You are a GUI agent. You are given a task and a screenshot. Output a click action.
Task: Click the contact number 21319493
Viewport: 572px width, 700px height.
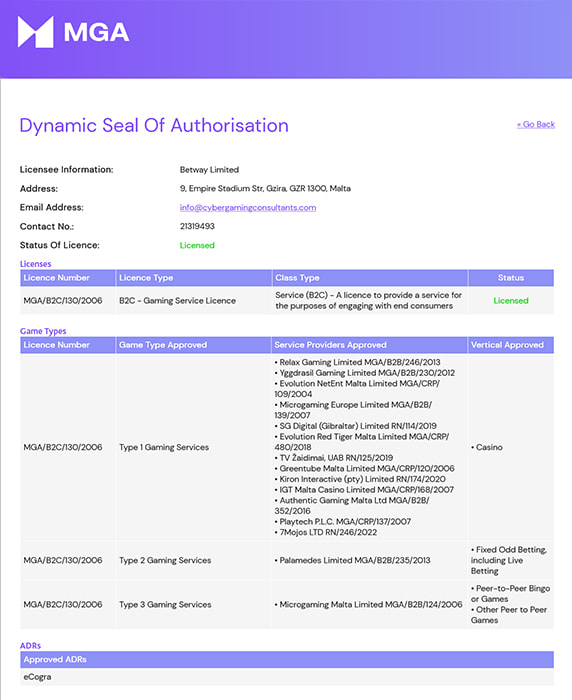197,226
